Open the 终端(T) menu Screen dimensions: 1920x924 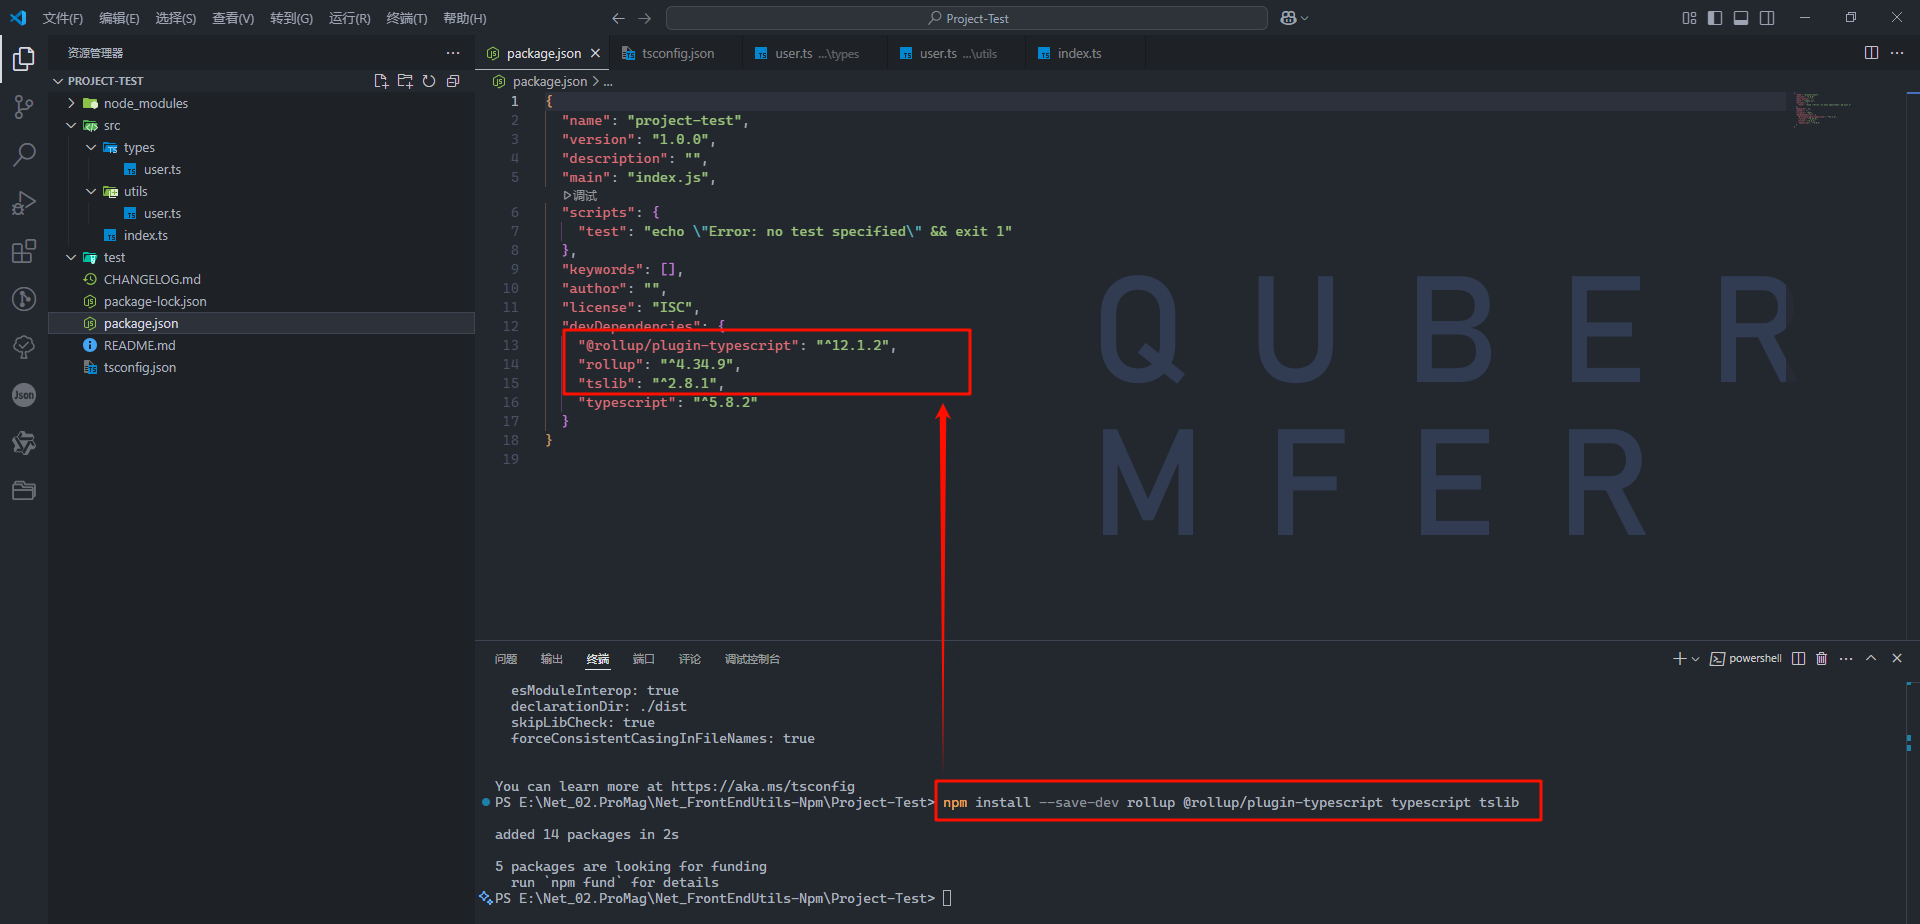coord(406,18)
